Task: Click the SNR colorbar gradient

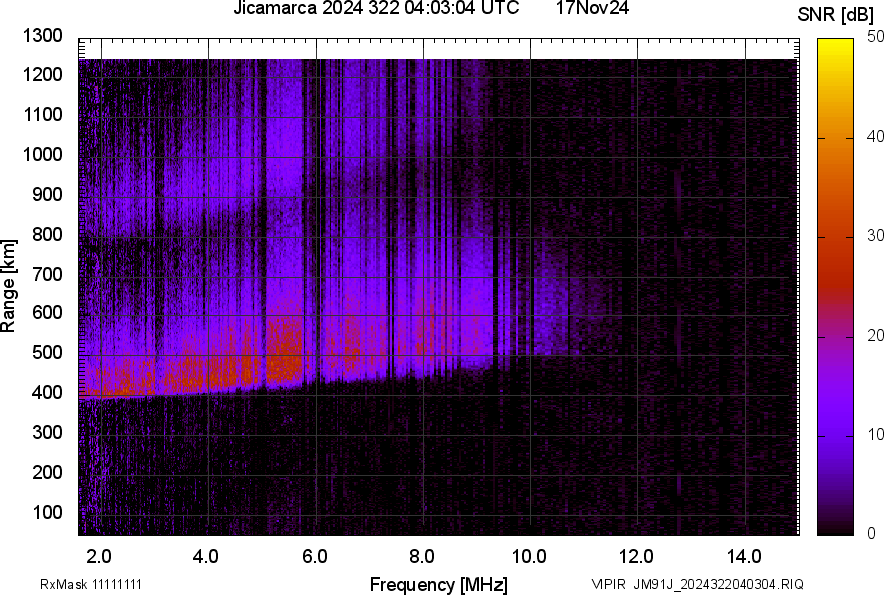Action: point(835,287)
